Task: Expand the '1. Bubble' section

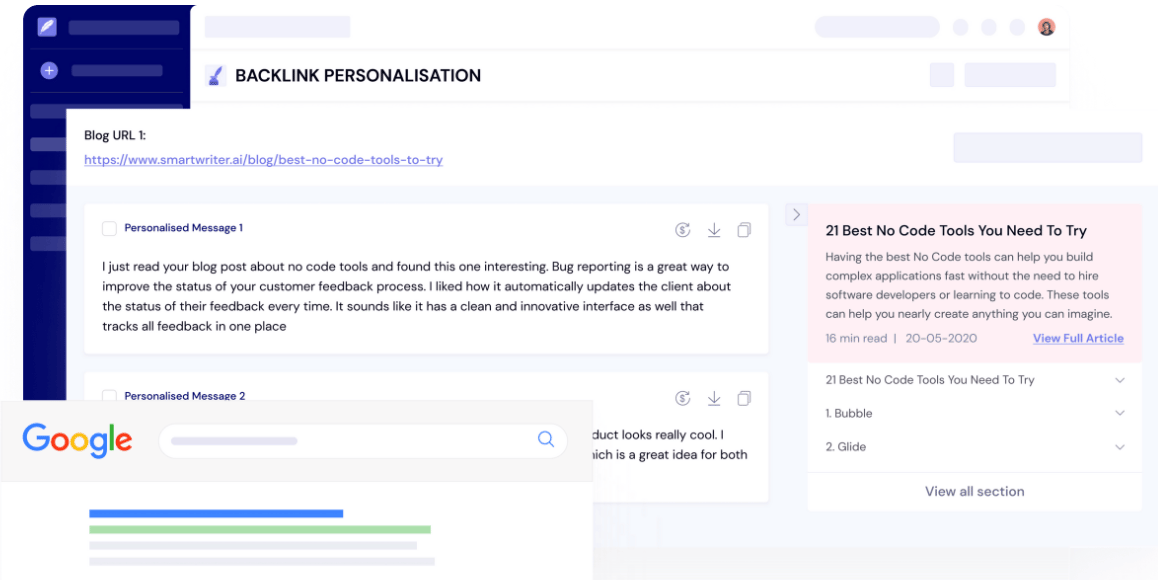Action: point(1120,413)
